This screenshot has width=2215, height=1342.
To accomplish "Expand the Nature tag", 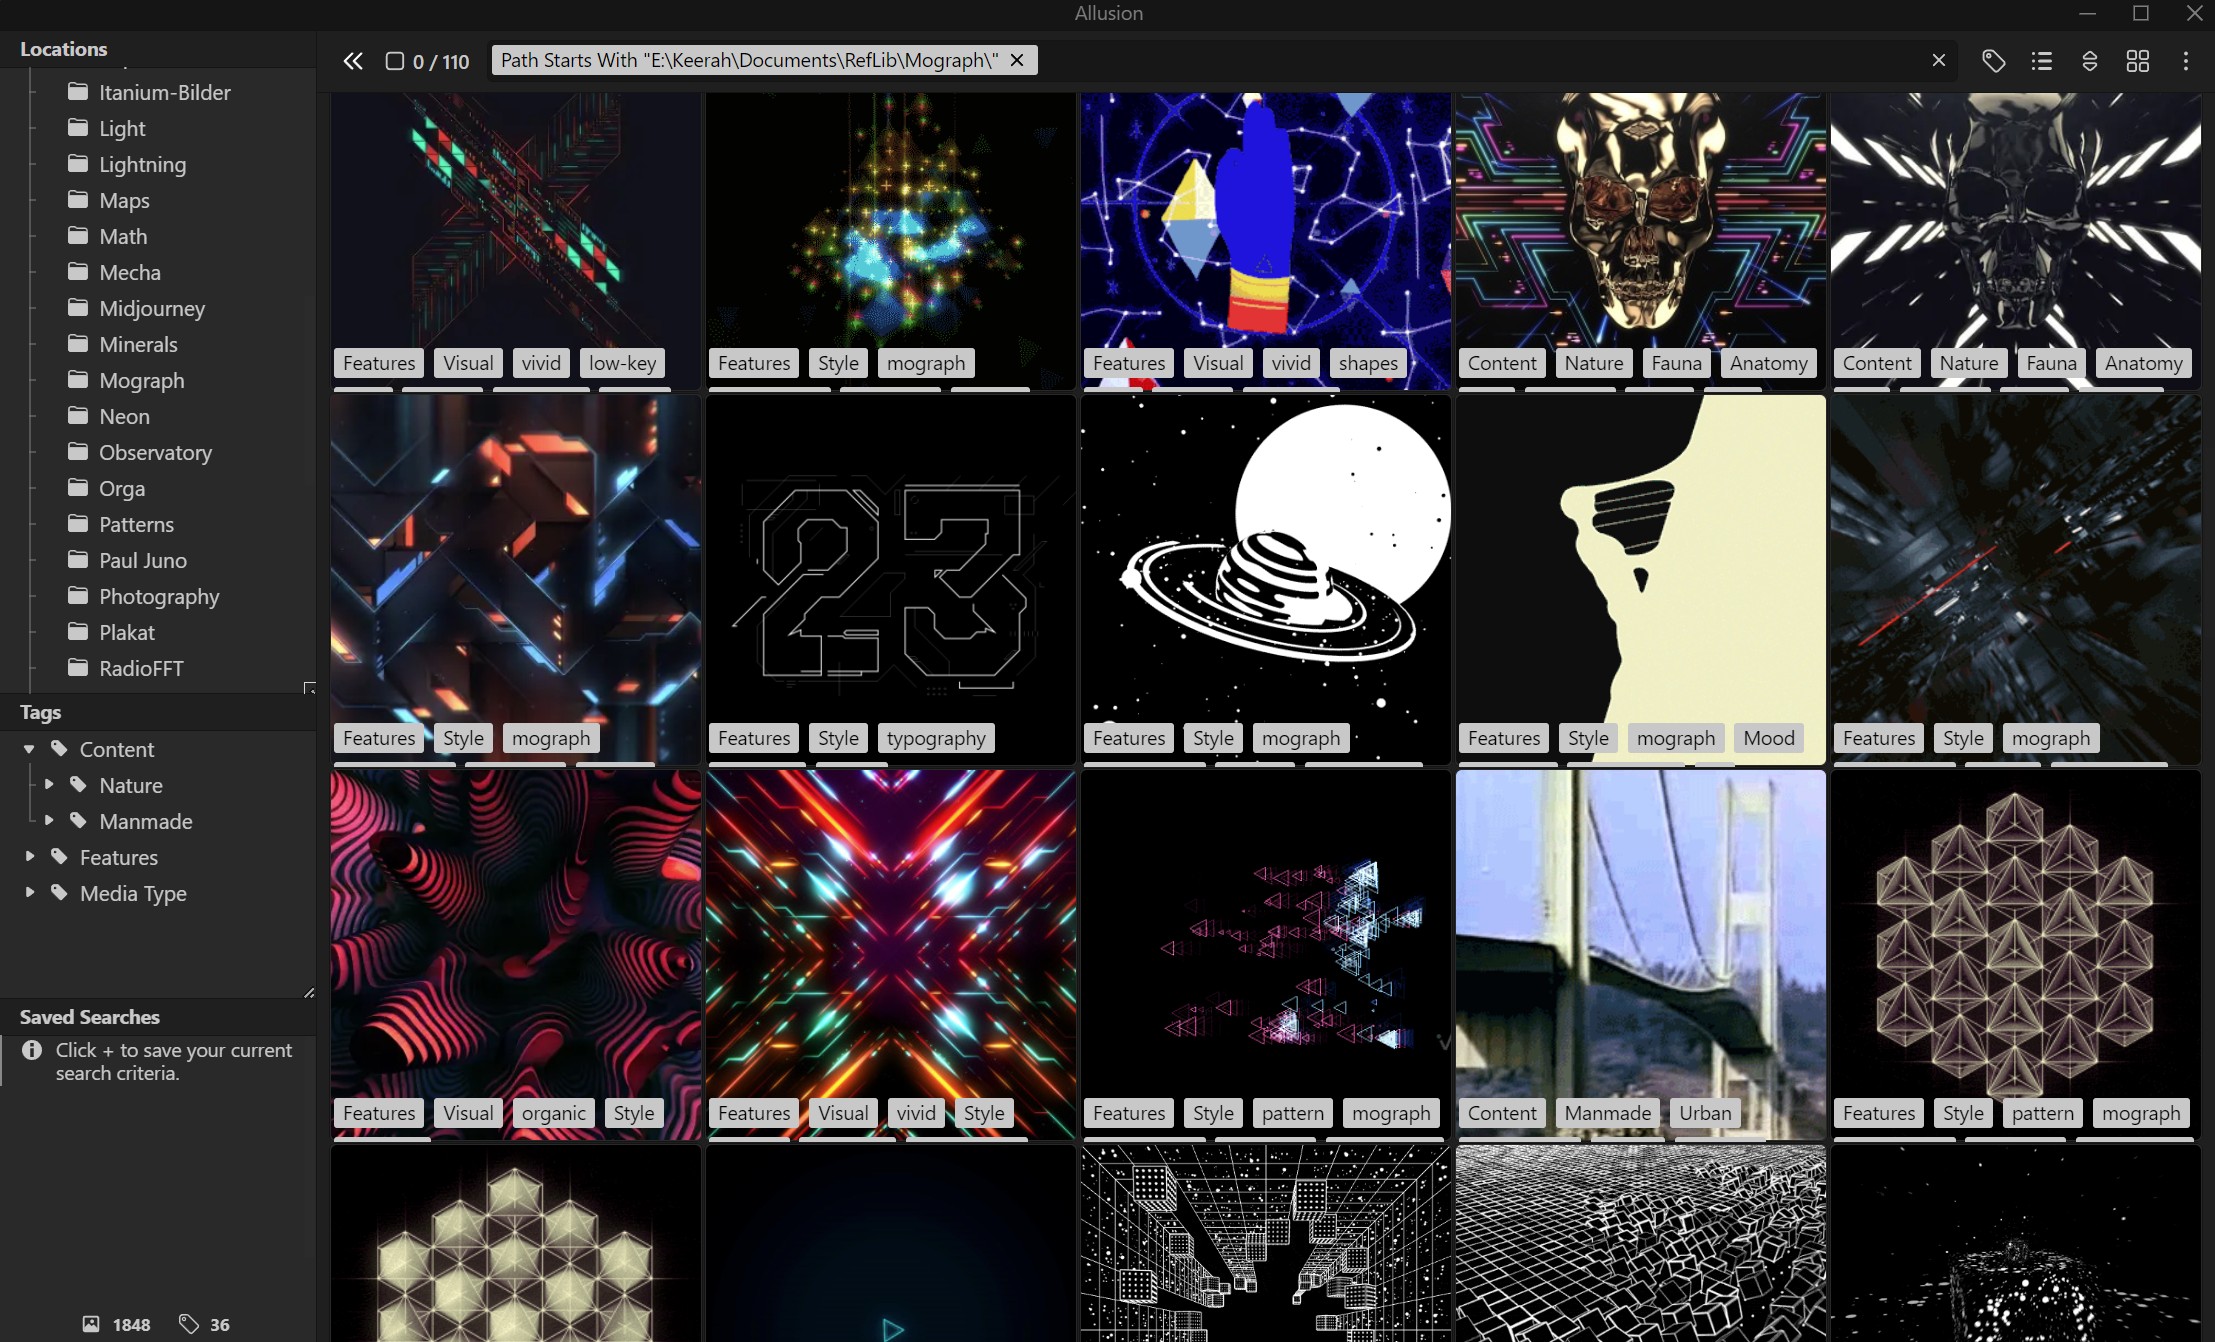I will coord(48,785).
